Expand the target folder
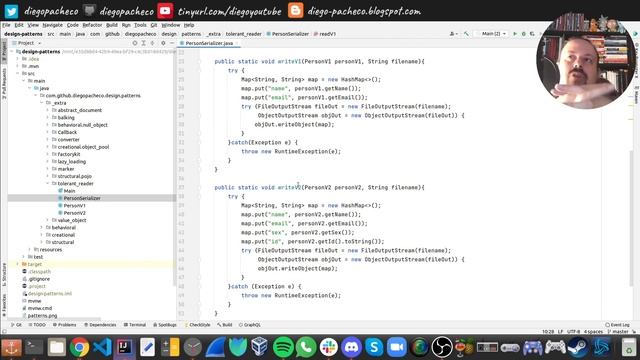The width and height of the screenshot is (640, 360). (18, 264)
